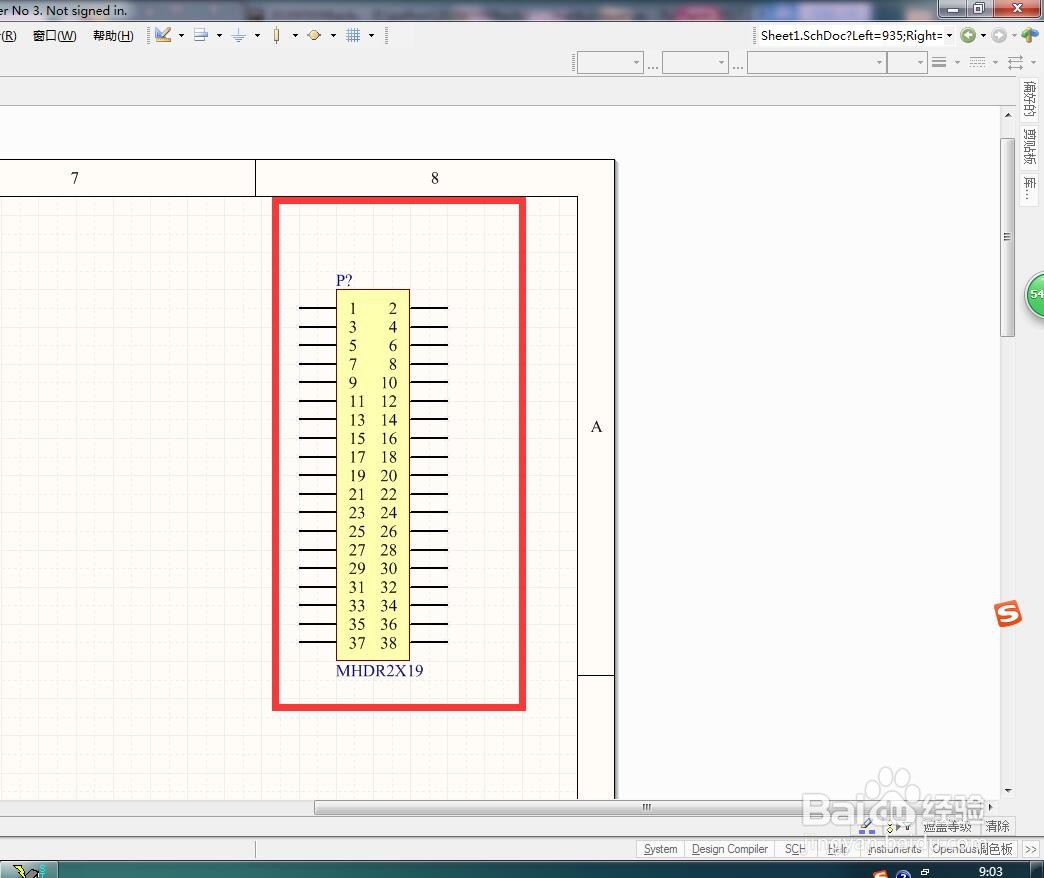Select the P? designator text
Screen dimensions: 1044x878
click(x=344, y=280)
